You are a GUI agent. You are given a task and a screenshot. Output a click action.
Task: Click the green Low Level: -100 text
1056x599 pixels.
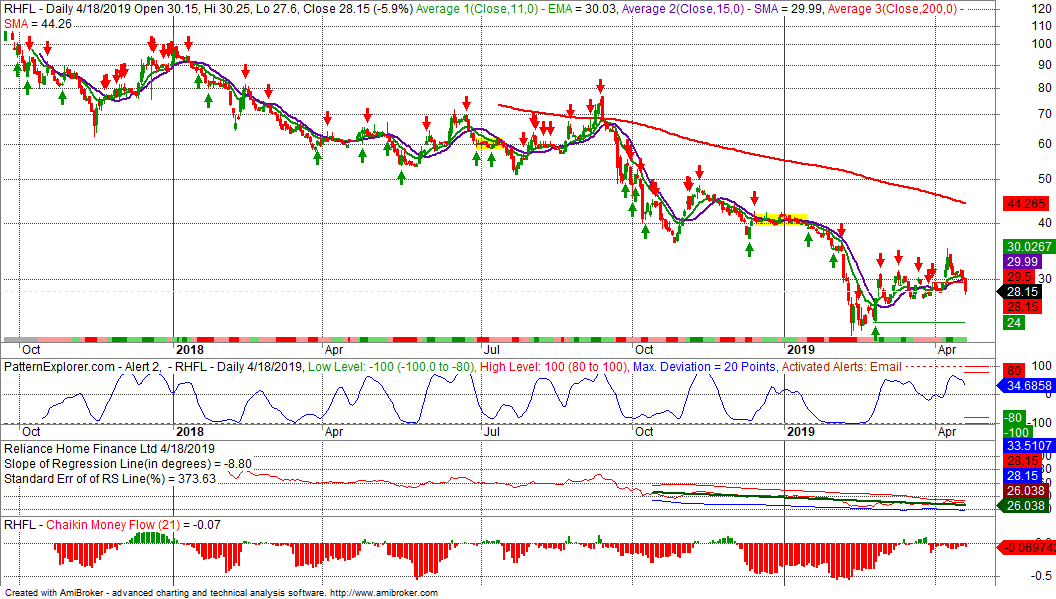pyautogui.click(x=391, y=367)
